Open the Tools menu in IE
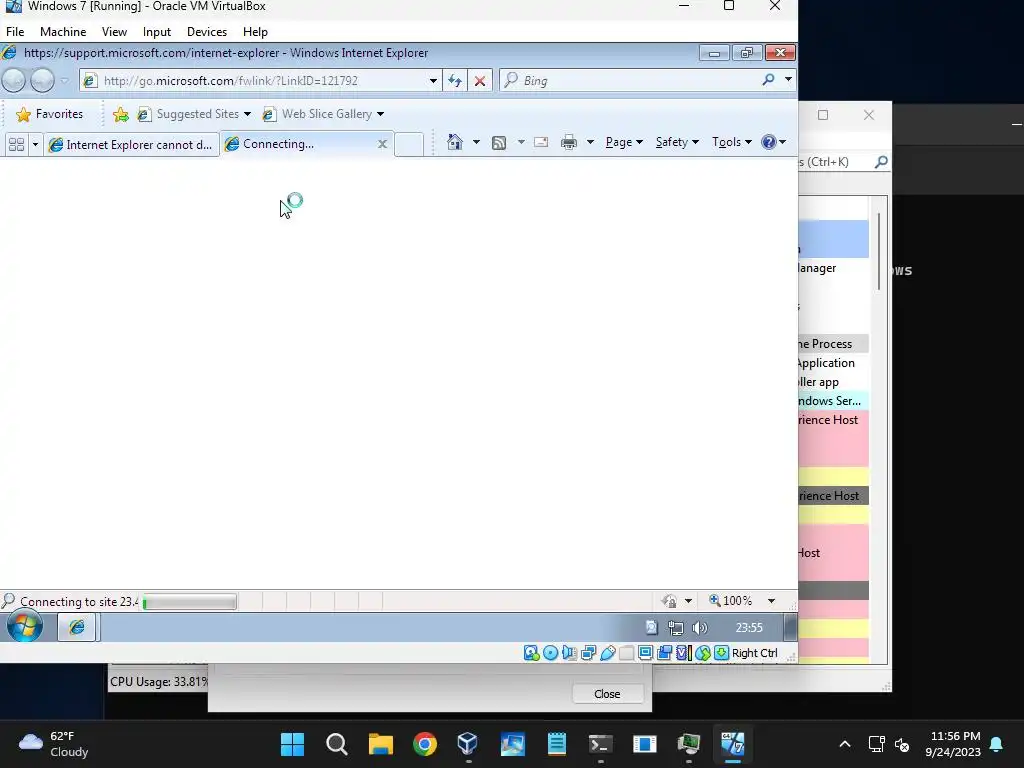Screen dimensions: 1024x768 coord(731,142)
